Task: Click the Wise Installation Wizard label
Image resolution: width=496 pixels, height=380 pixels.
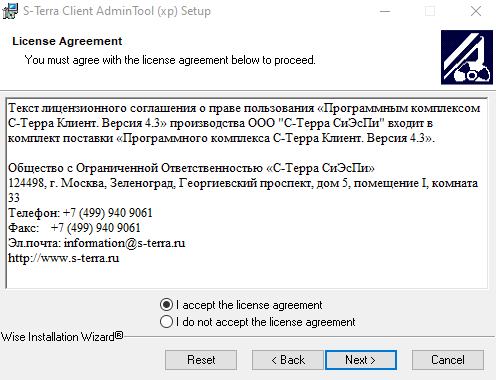Action: click(x=62, y=337)
